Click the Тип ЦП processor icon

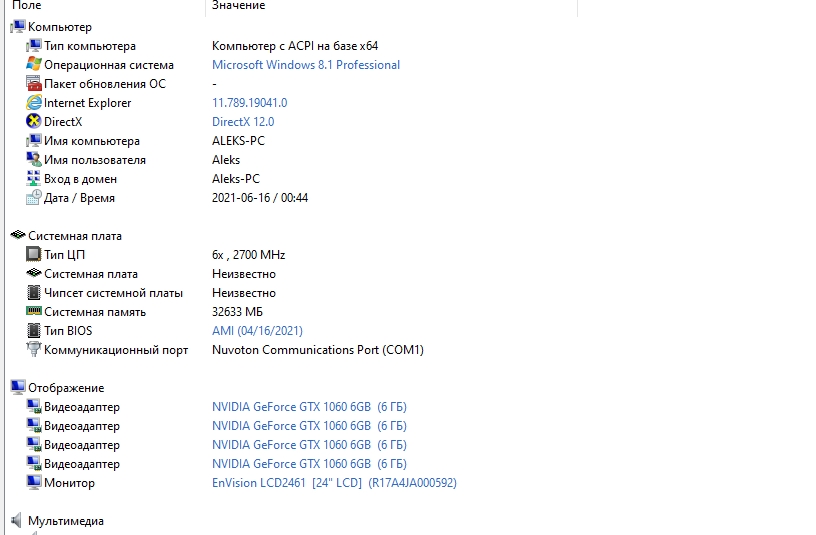(x=35, y=255)
